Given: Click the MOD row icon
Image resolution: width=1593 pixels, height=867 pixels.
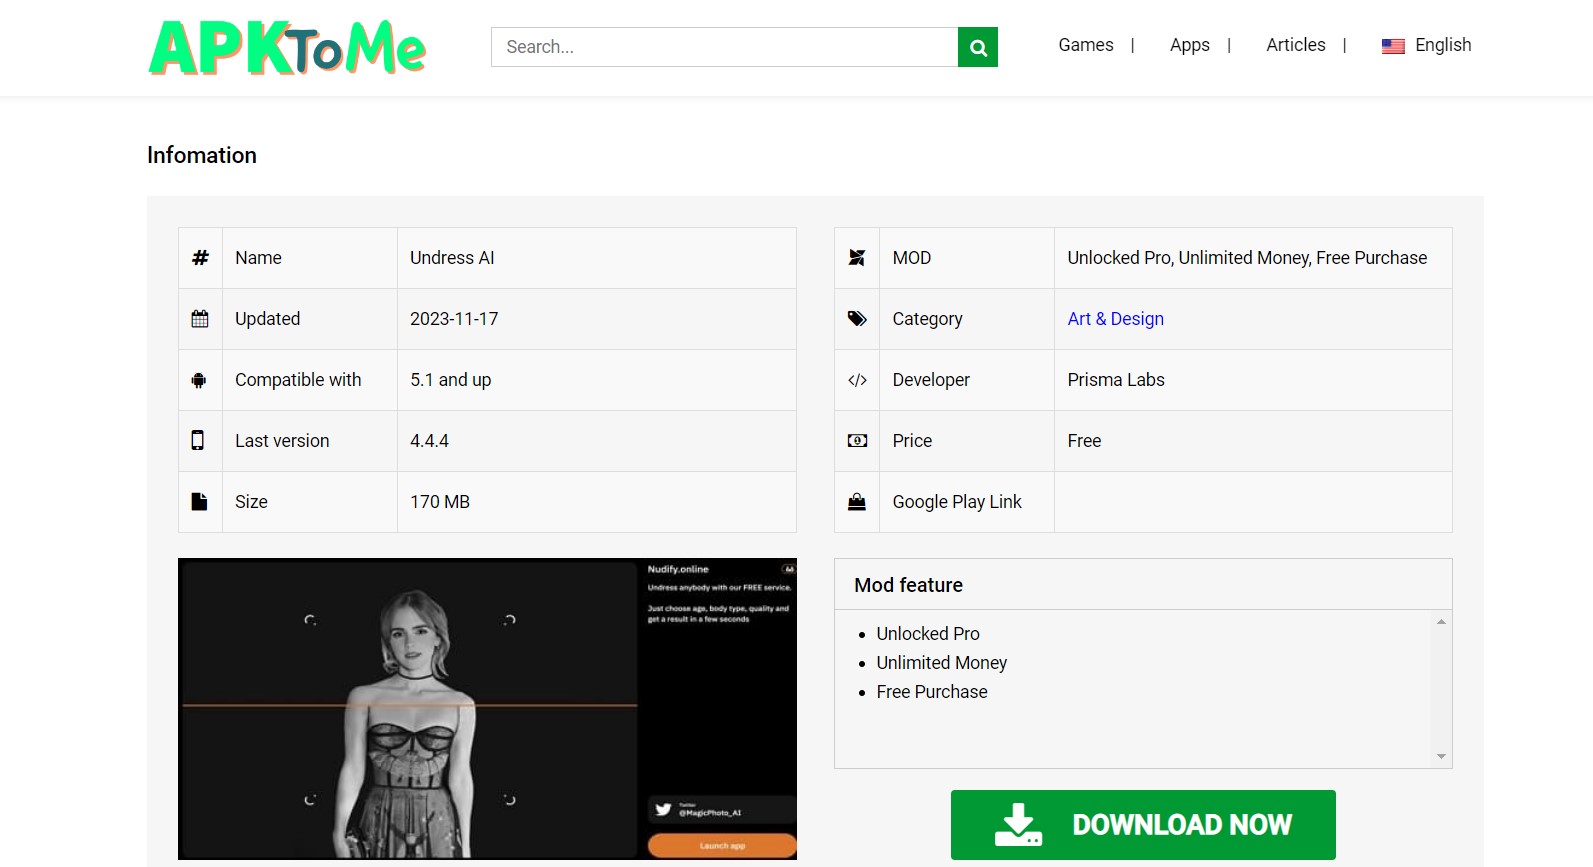Looking at the screenshot, I should pyautogui.click(x=857, y=258).
